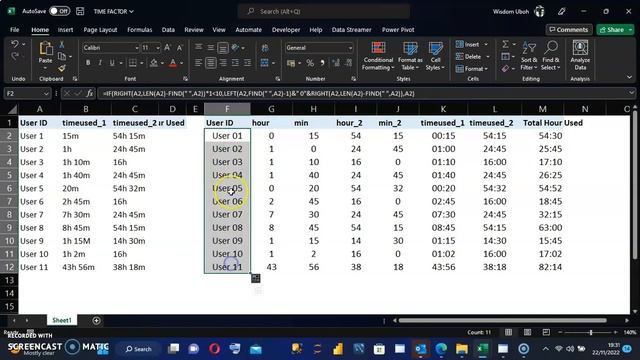Viewport: 640px width, 360px height.
Task: Adjust the zoom slider handle
Action: pyautogui.click(x=591, y=332)
